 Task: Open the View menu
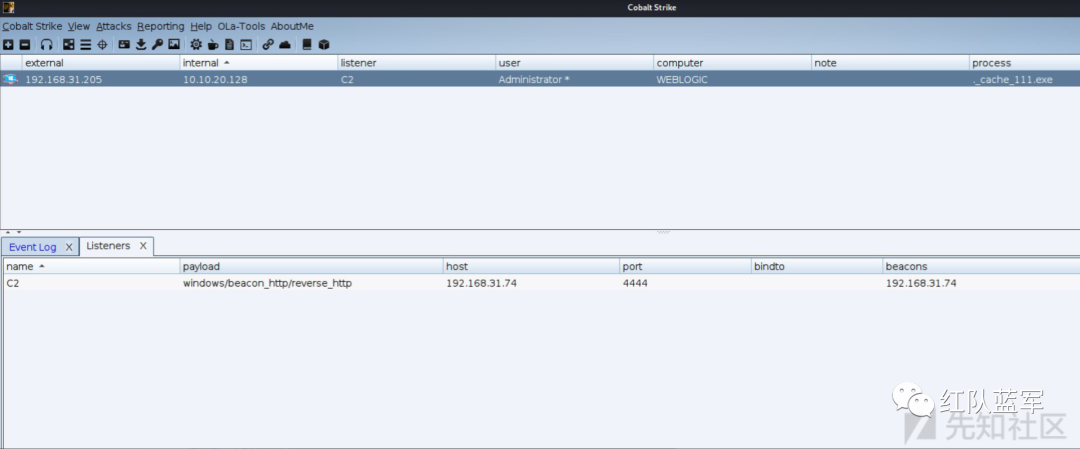(79, 26)
